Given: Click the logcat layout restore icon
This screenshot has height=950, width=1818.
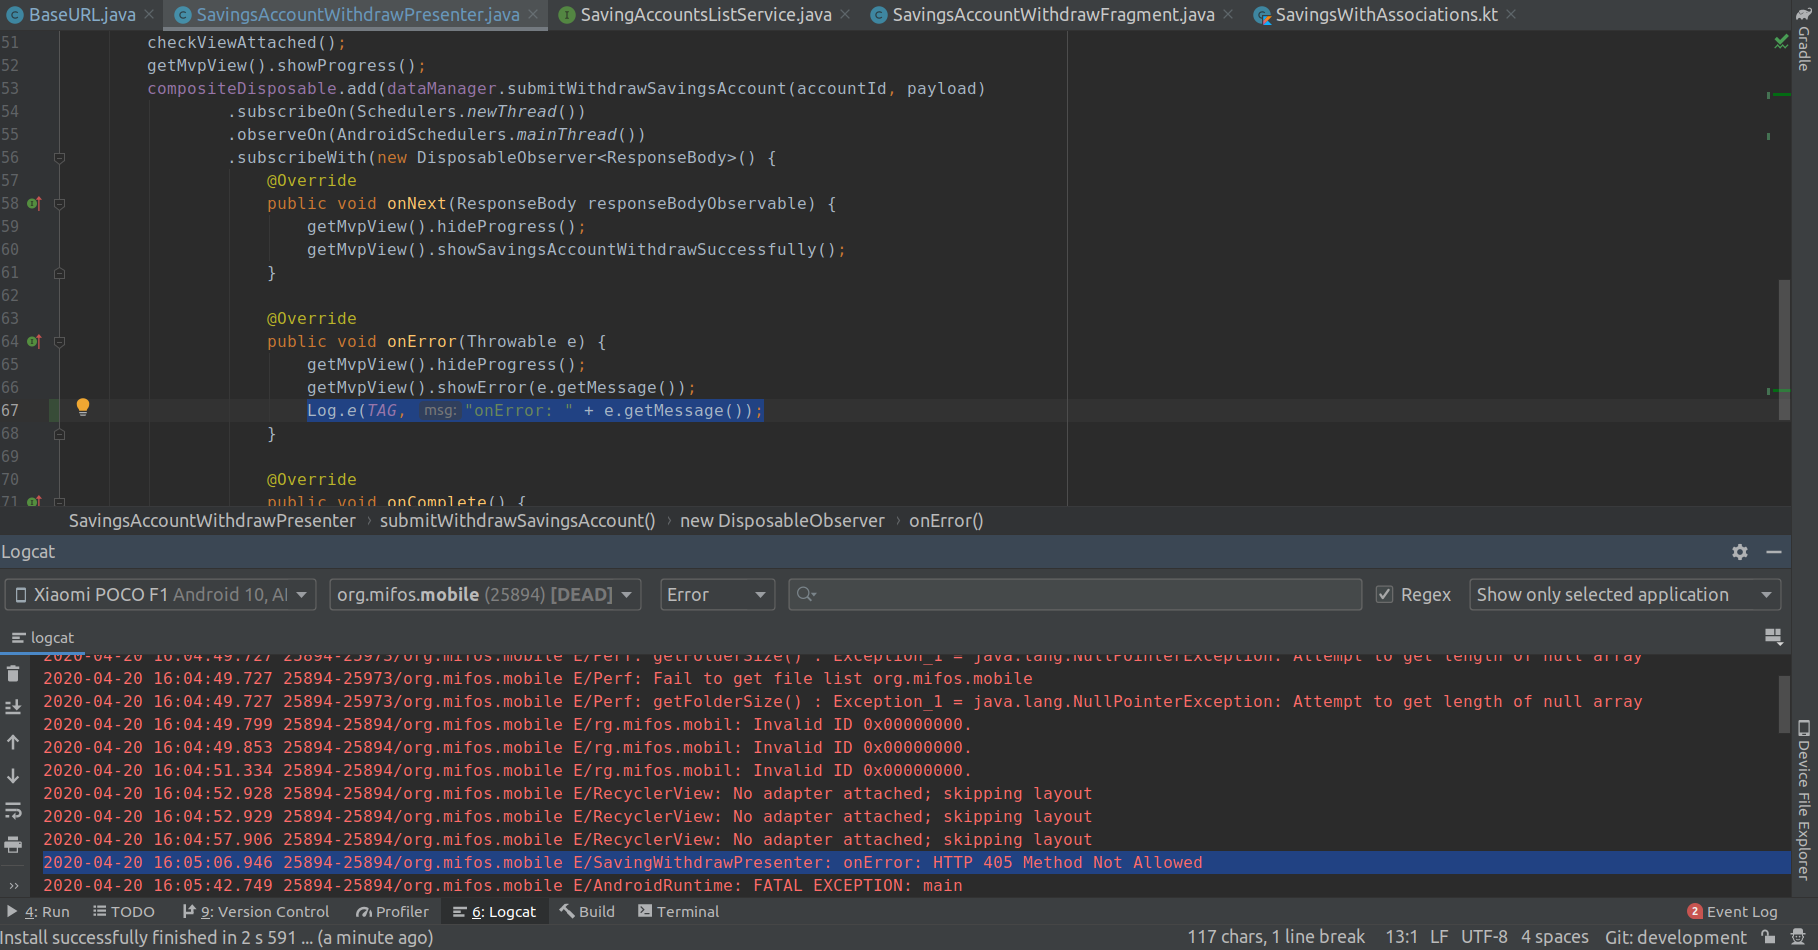Looking at the screenshot, I should [1774, 637].
